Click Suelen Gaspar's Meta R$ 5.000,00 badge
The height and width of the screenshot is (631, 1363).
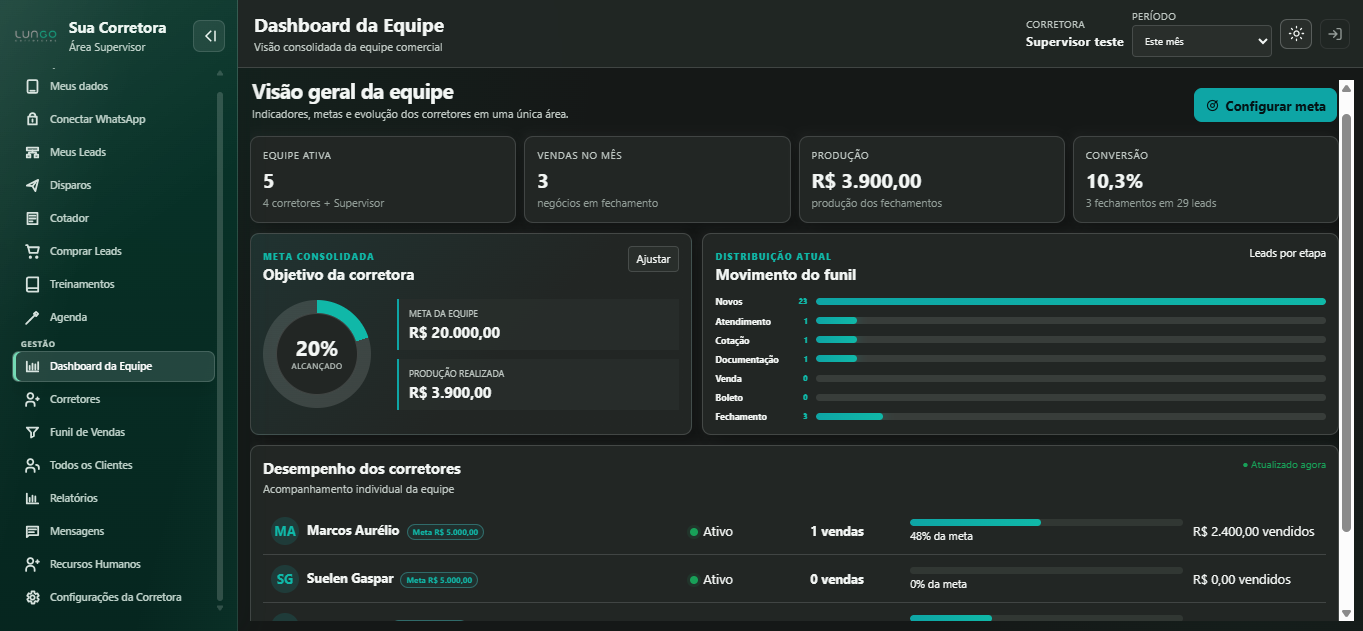pyautogui.click(x=439, y=580)
